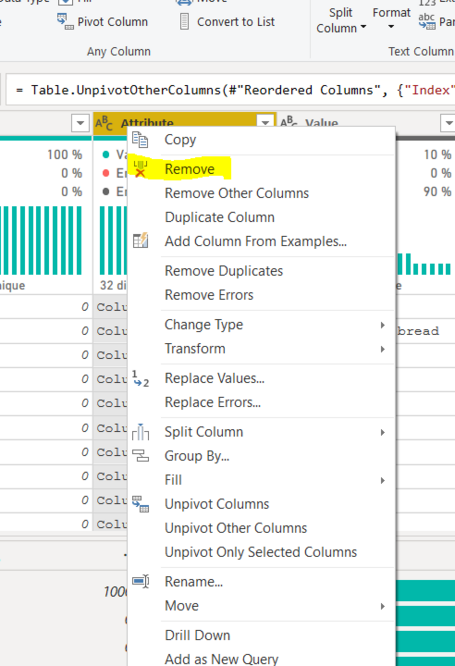
Task: Choose Remove Other Columns
Action: click(x=237, y=193)
